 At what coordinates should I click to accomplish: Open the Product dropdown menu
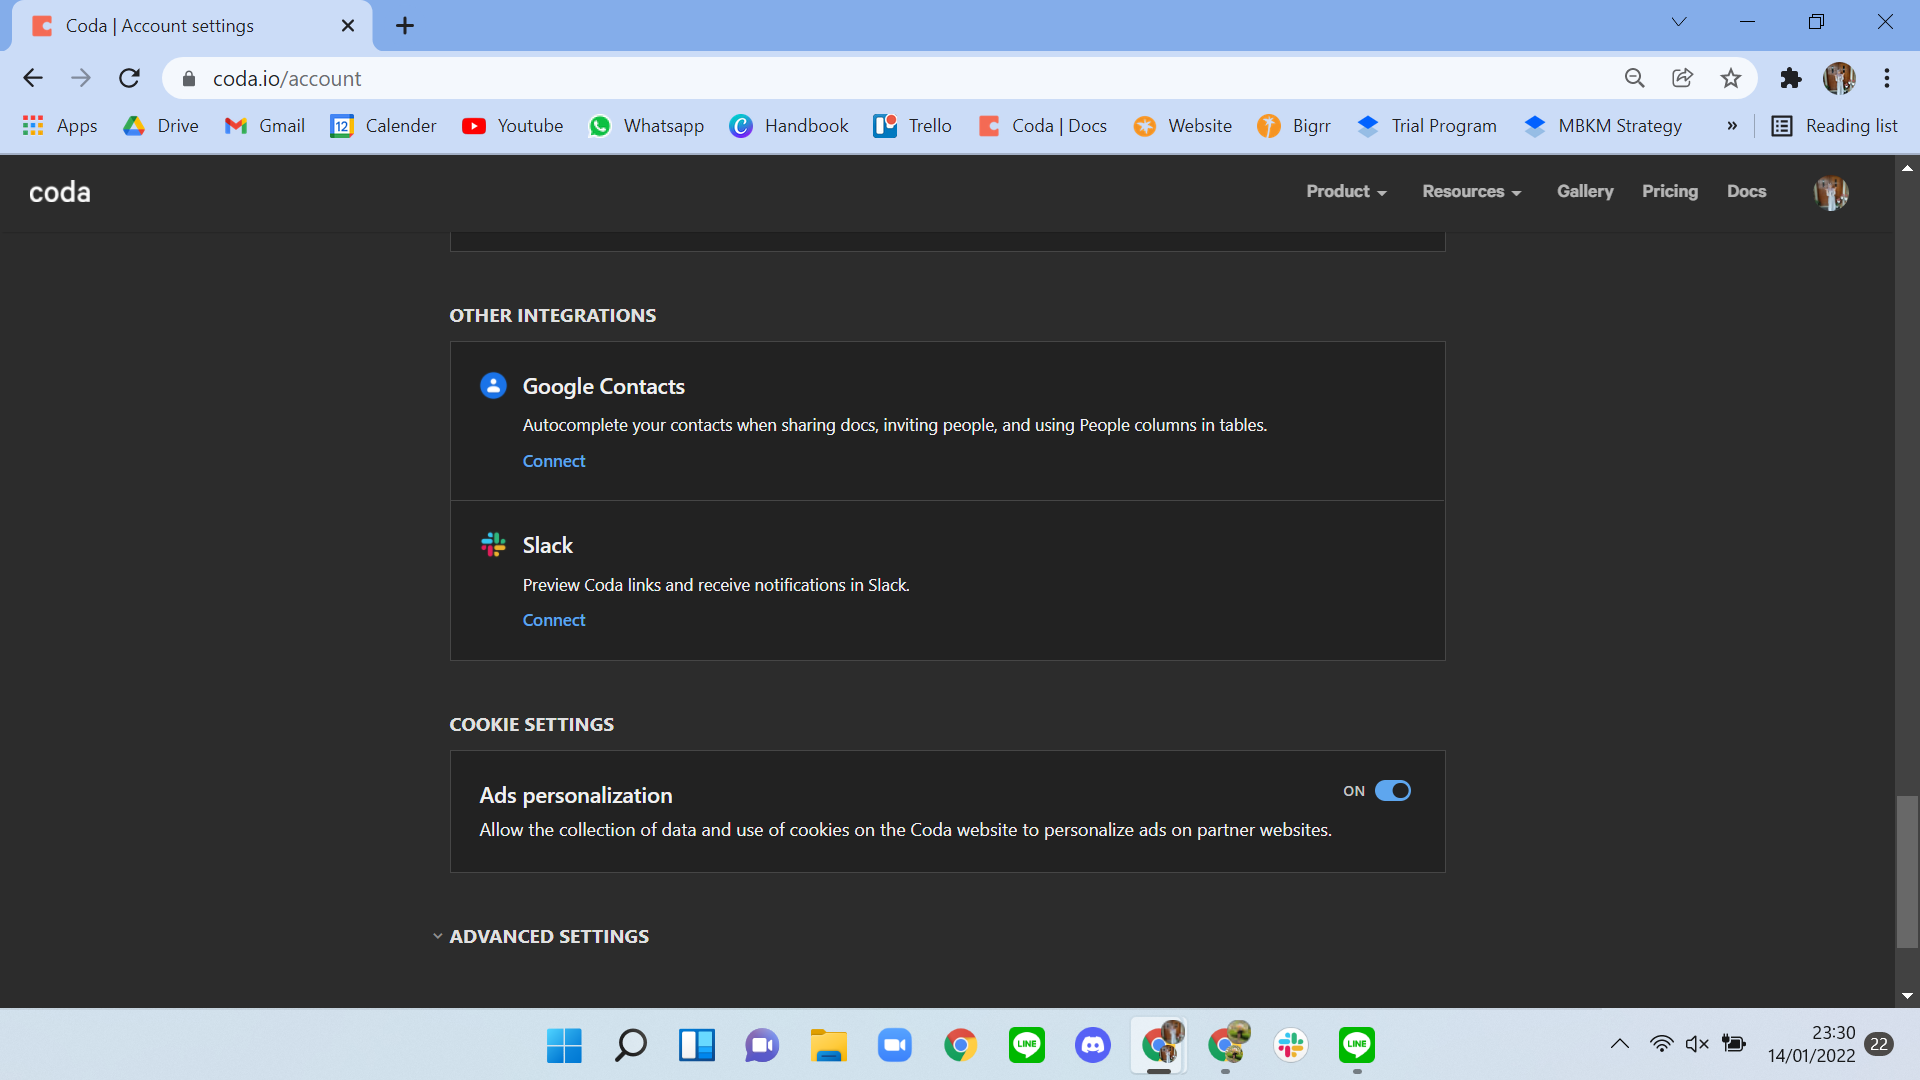point(1346,192)
